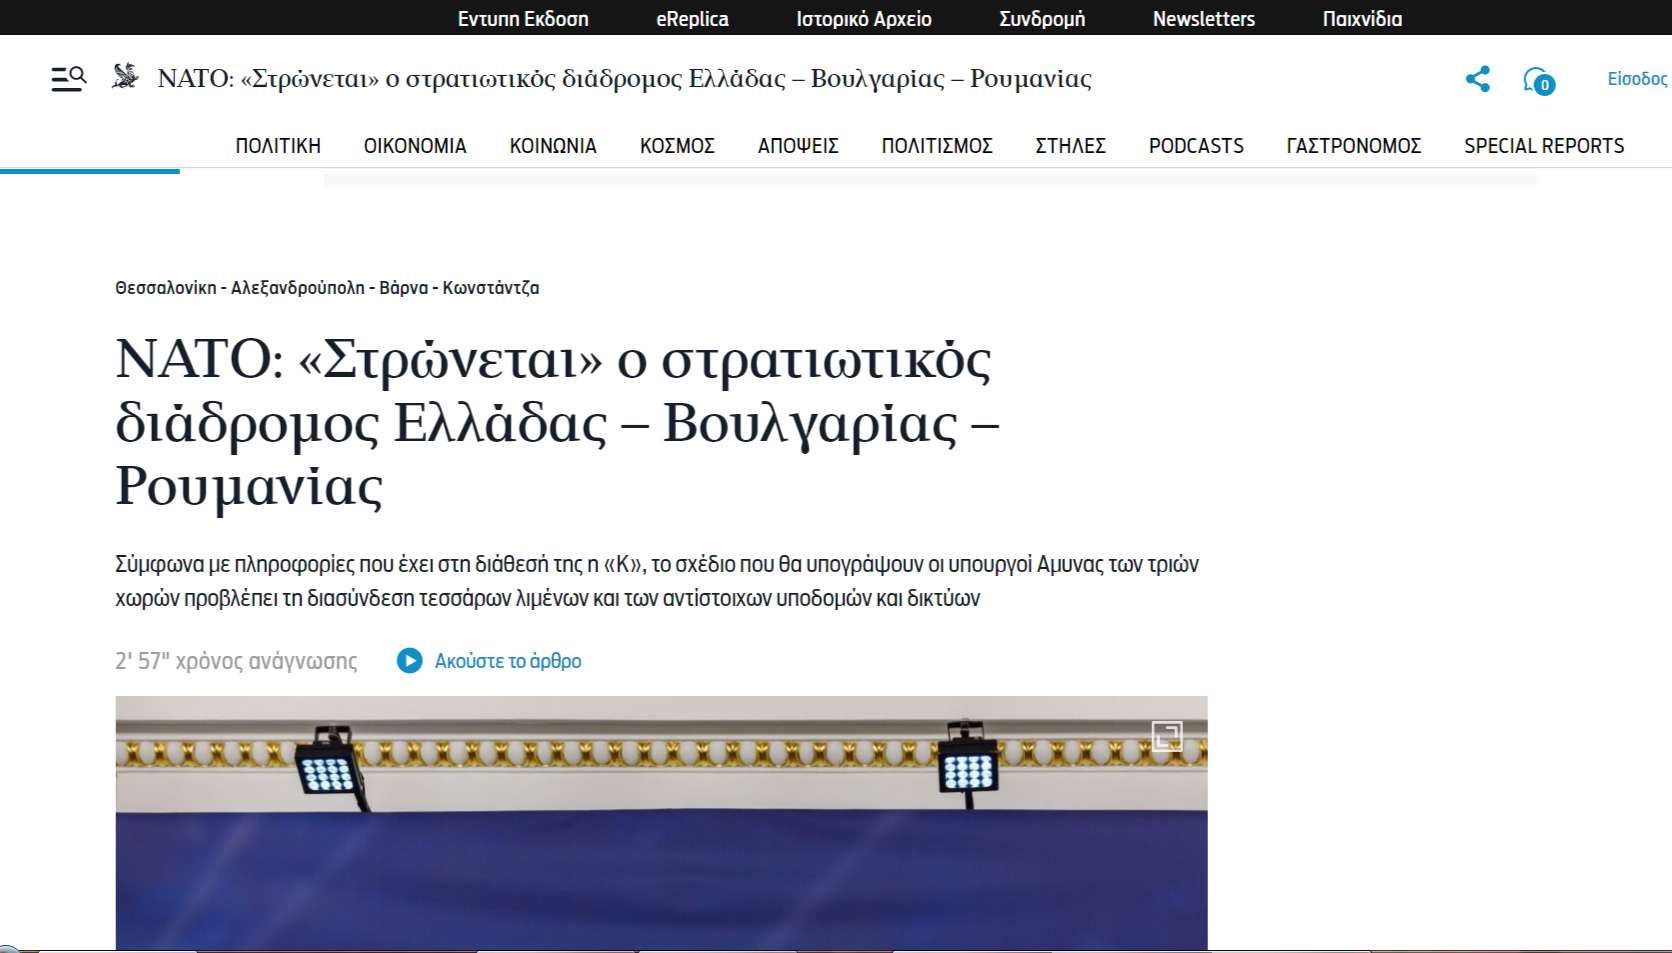Select the ΓΑΣΤΡΟΝΟΜΟΣ menu item
Viewport: 1672px width, 953px height.
[1354, 146]
